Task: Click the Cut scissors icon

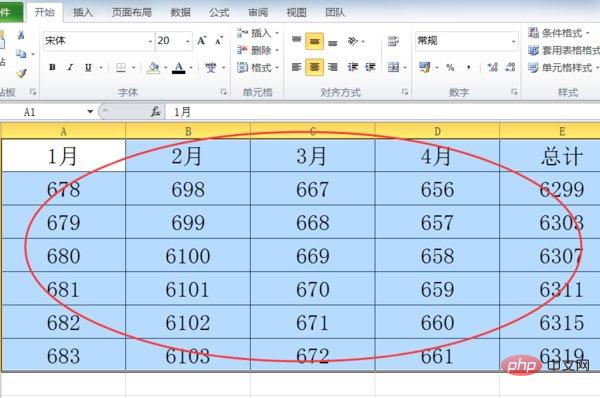Action: (21, 35)
